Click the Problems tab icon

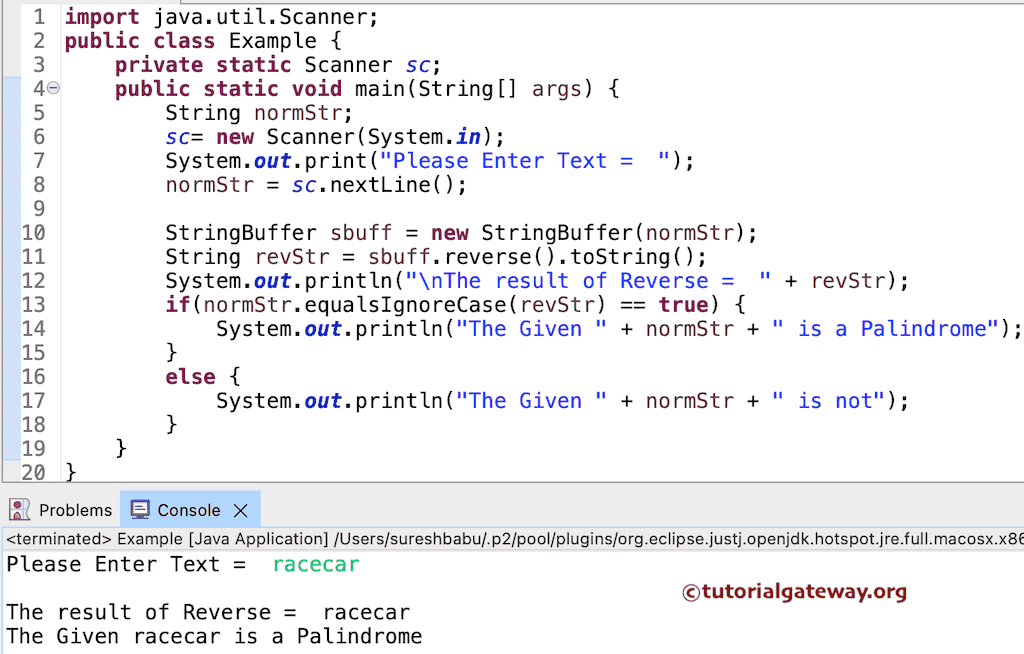tap(20, 510)
